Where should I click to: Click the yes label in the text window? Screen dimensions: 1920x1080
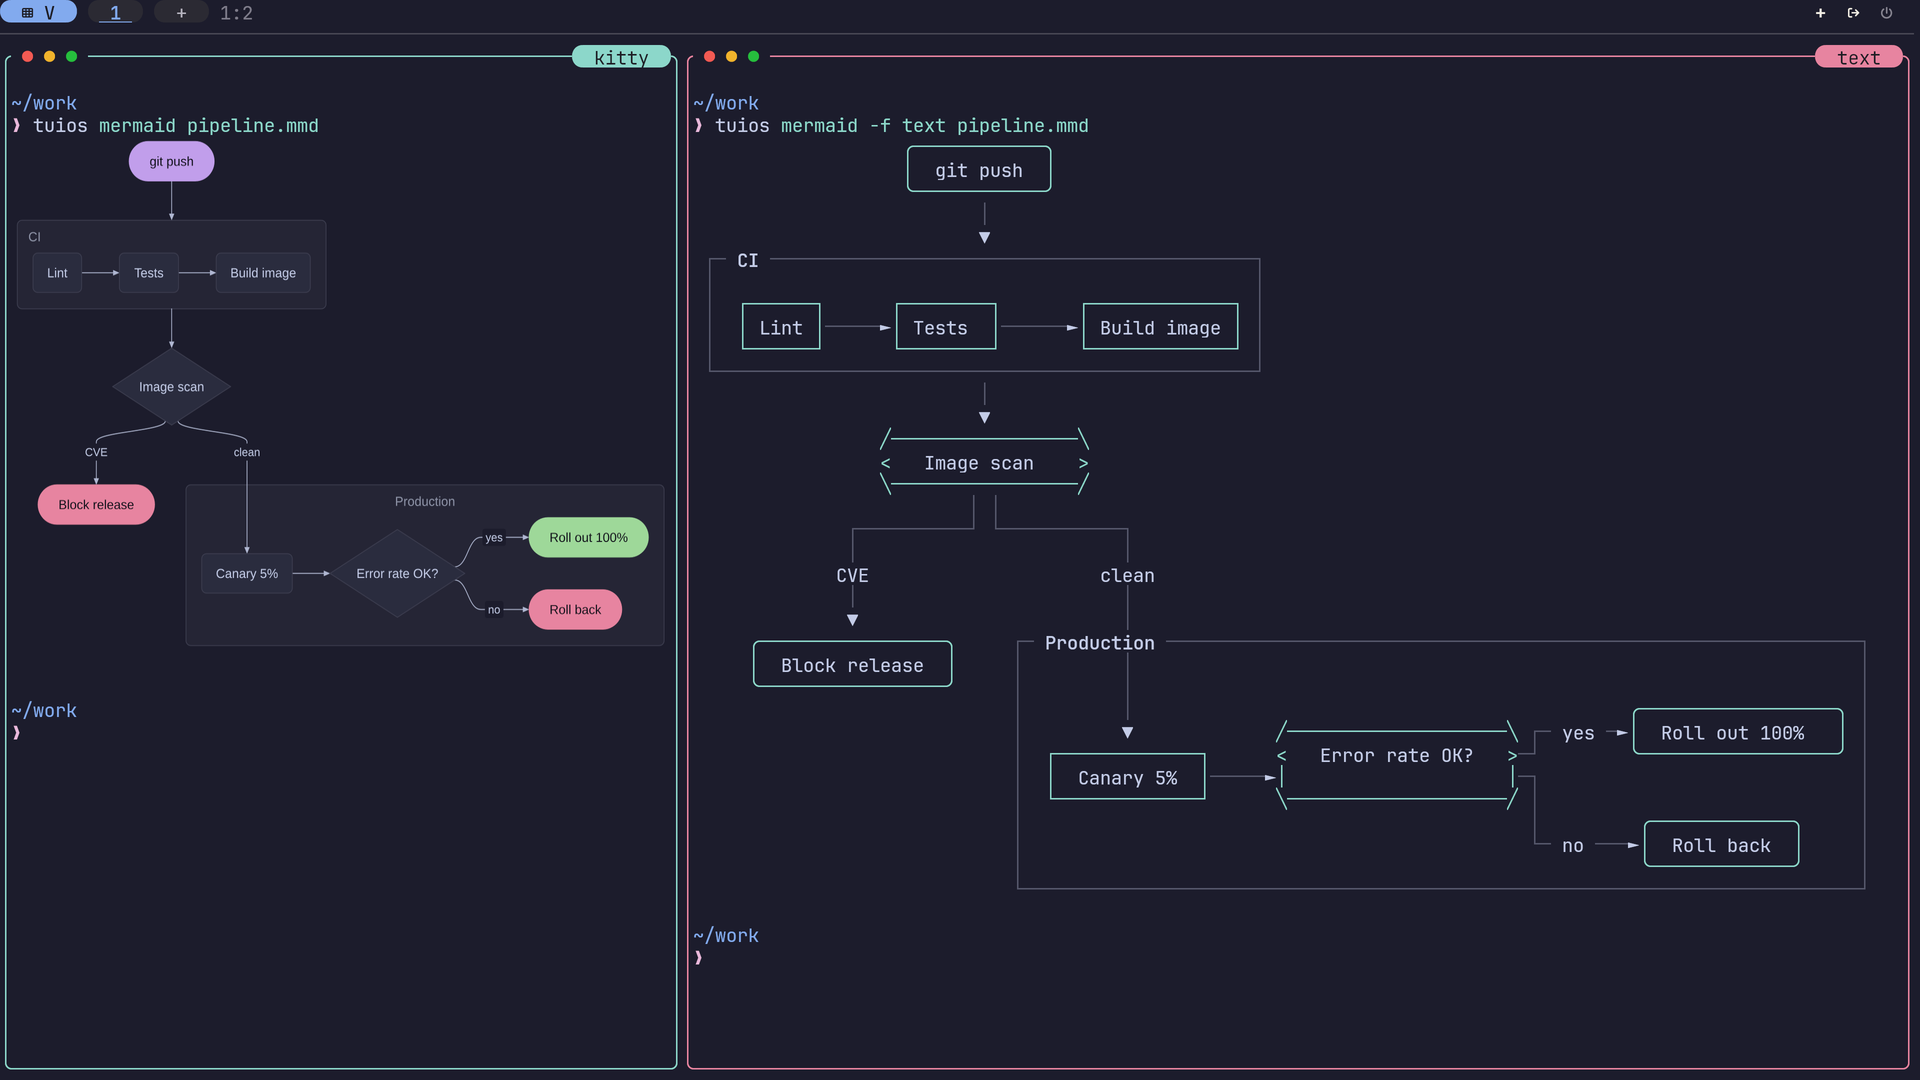click(1578, 733)
